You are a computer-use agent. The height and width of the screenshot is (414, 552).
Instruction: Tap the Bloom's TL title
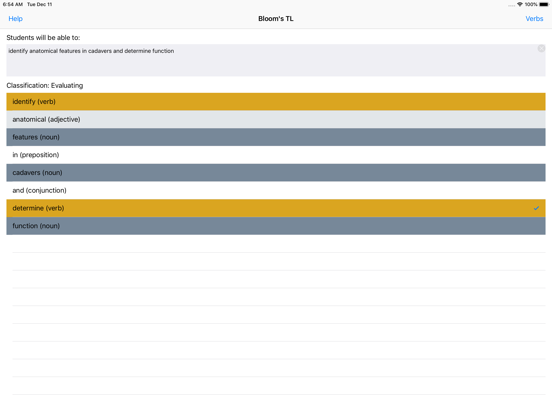[276, 19]
